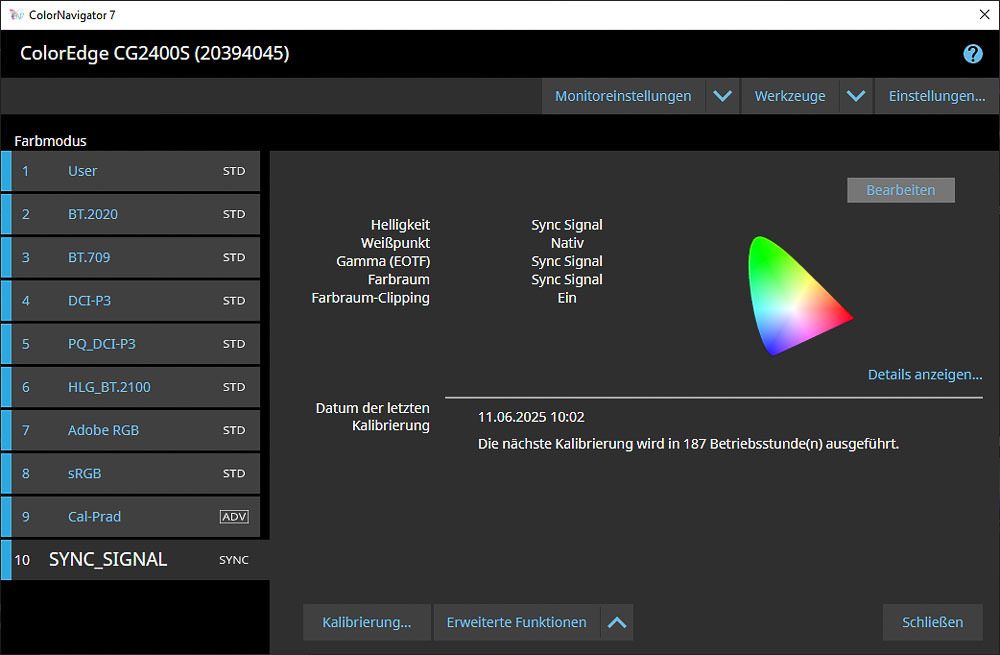Click the Farbraum-Clipping value Ein
Viewport: 1000px width, 655px height.
pos(566,298)
